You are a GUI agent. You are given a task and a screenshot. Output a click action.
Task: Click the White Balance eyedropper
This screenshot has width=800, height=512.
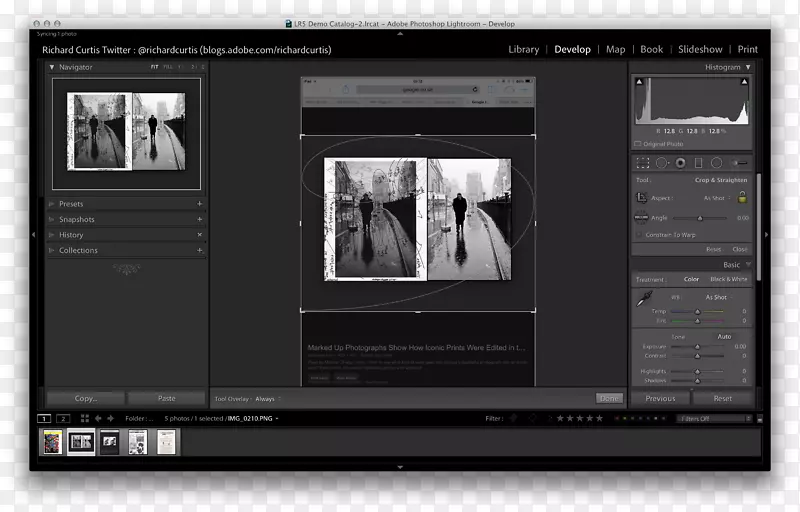(x=645, y=299)
